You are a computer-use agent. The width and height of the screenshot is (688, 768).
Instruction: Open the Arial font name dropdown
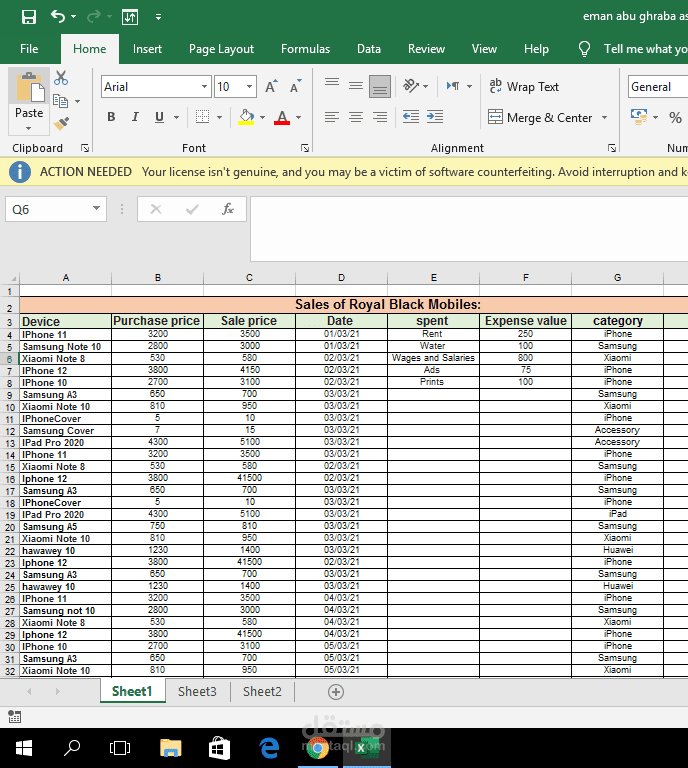(x=204, y=87)
